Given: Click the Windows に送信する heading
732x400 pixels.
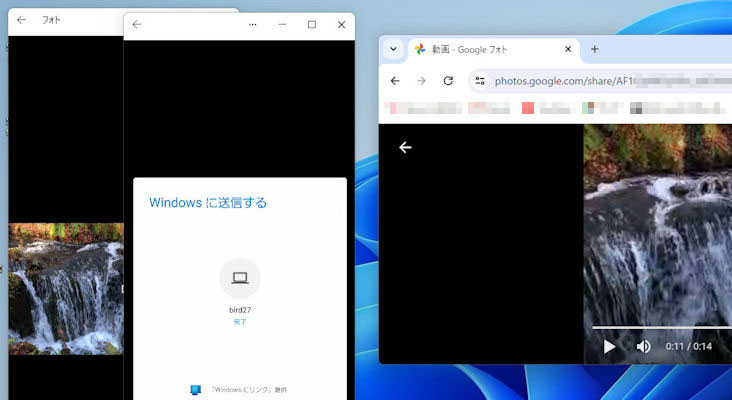Looking at the screenshot, I should [208, 203].
